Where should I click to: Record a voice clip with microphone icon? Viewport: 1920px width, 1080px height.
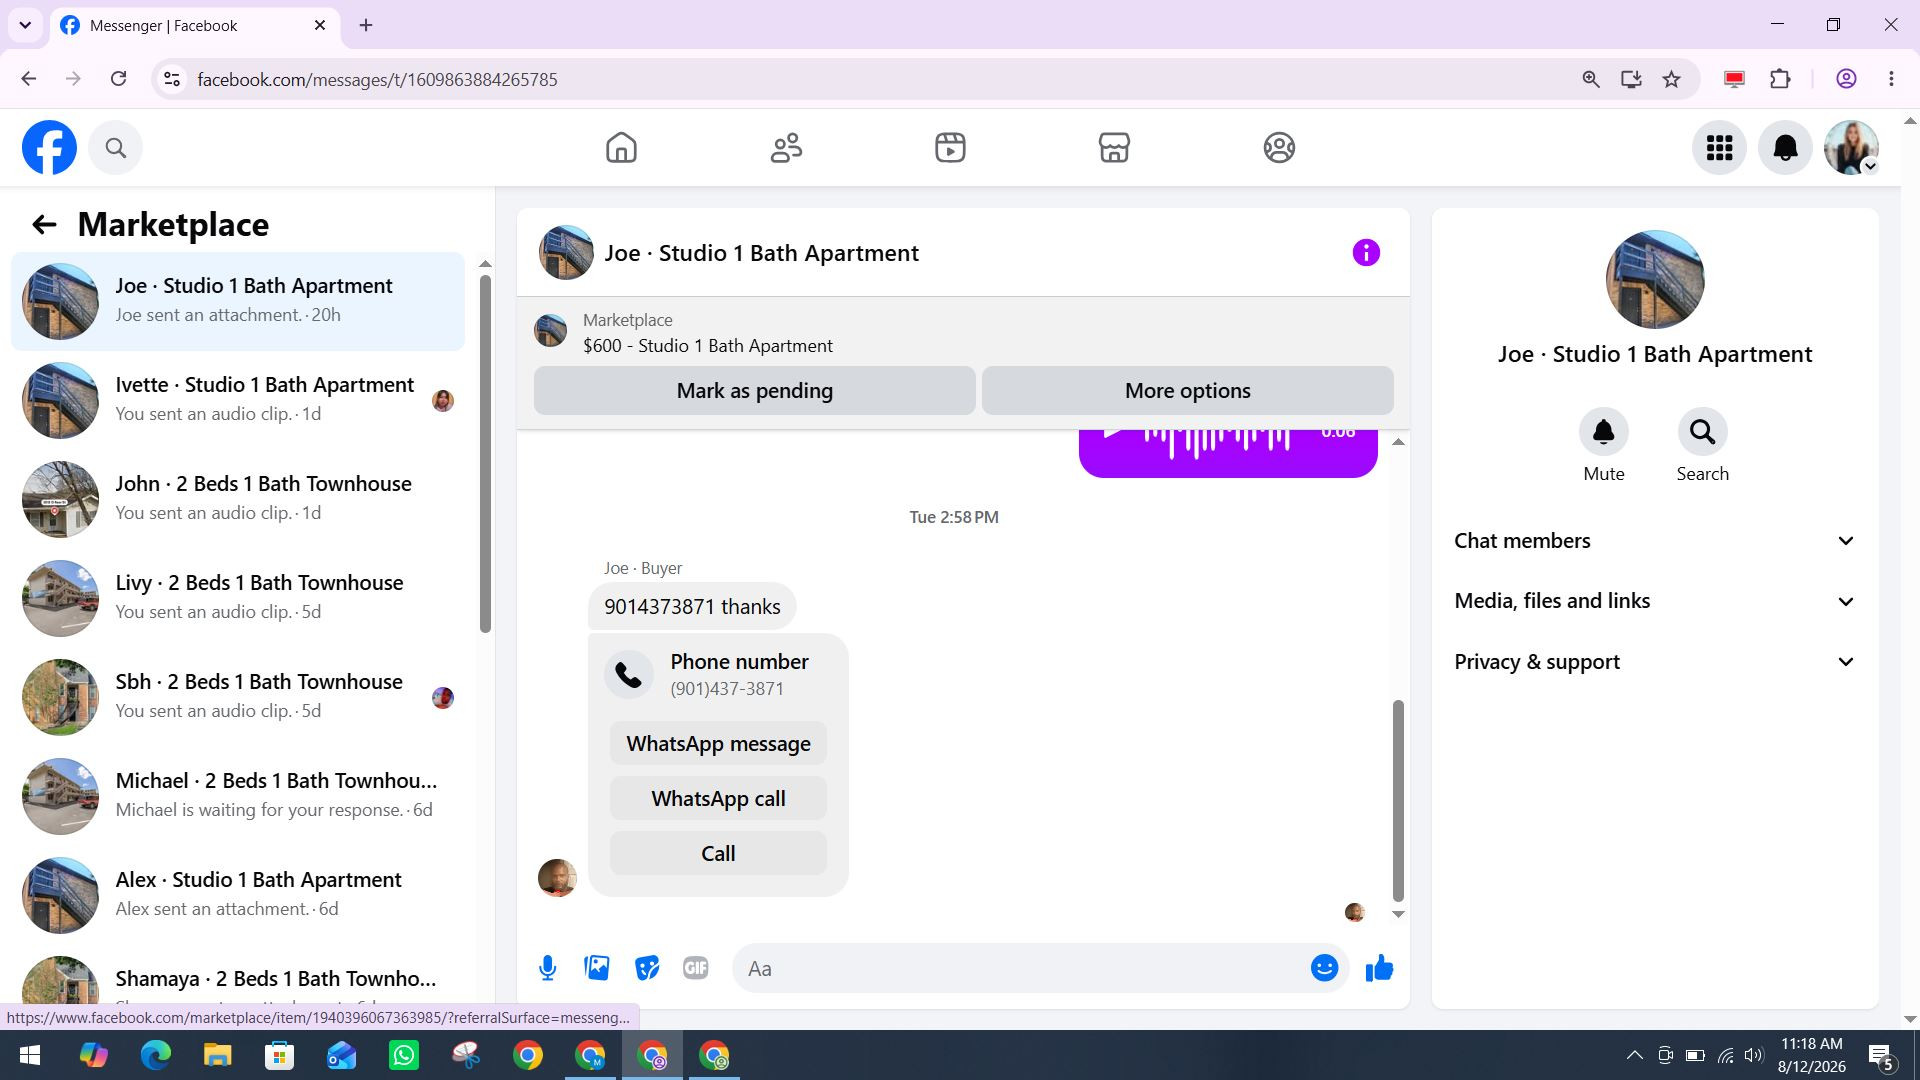(x=547, y=968)
